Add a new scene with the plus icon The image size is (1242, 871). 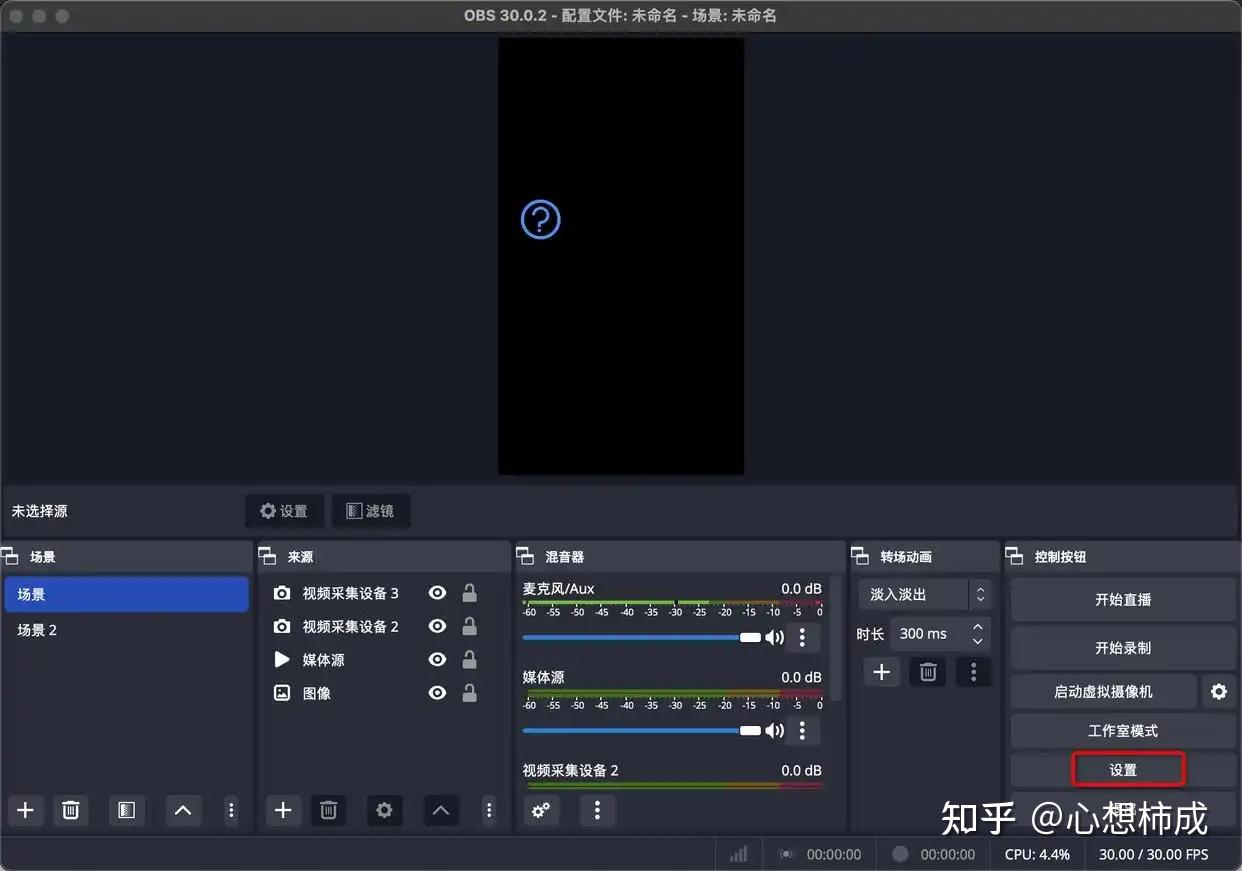tap(25, 811)
